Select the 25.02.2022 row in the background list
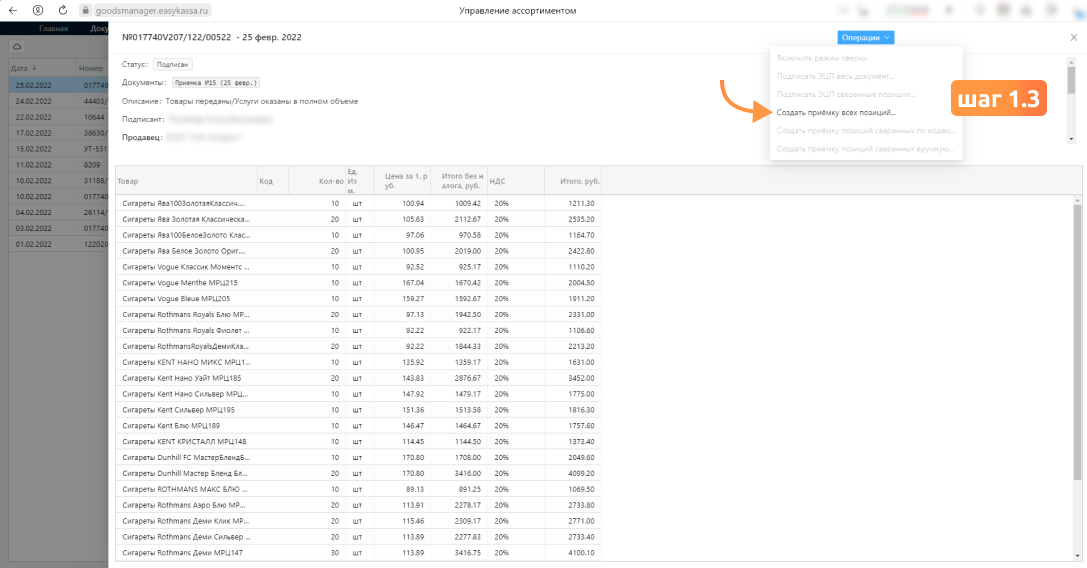Screen dimensions: 1087x568 click(58, 85)
